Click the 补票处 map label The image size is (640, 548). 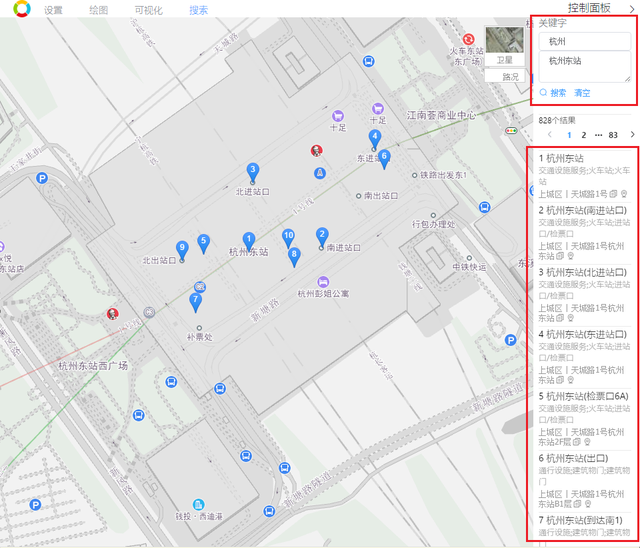point(200,337)
